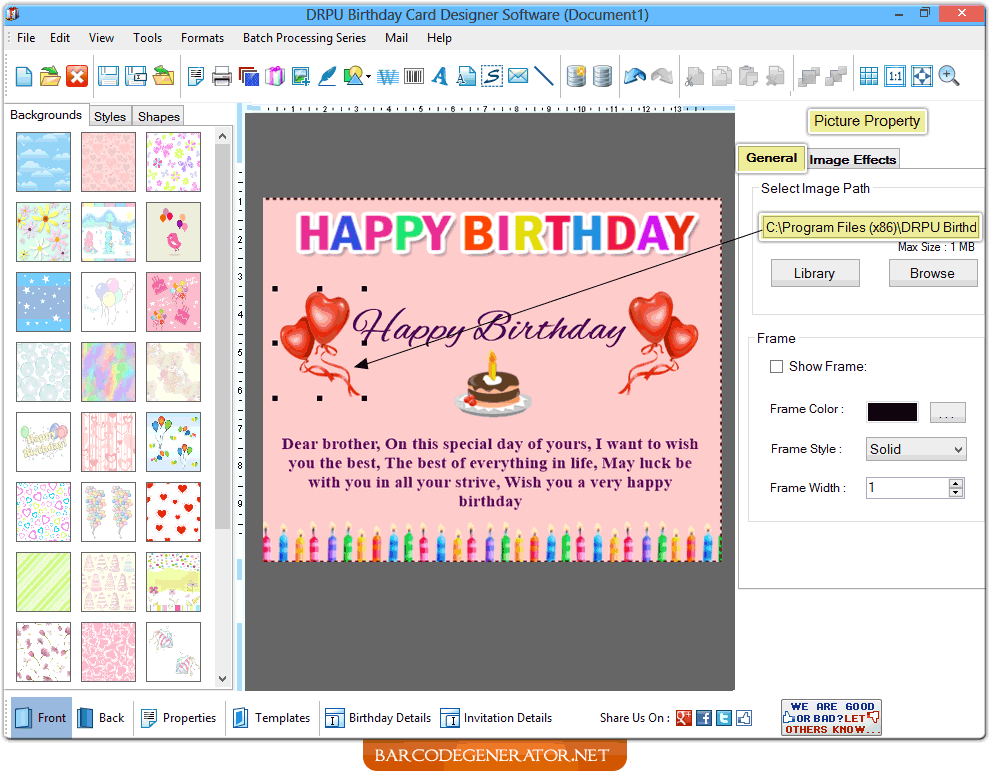Select the red hearts on white background thumbnail
The width and height of the screenshot is (990, 771).
point(174,512)
